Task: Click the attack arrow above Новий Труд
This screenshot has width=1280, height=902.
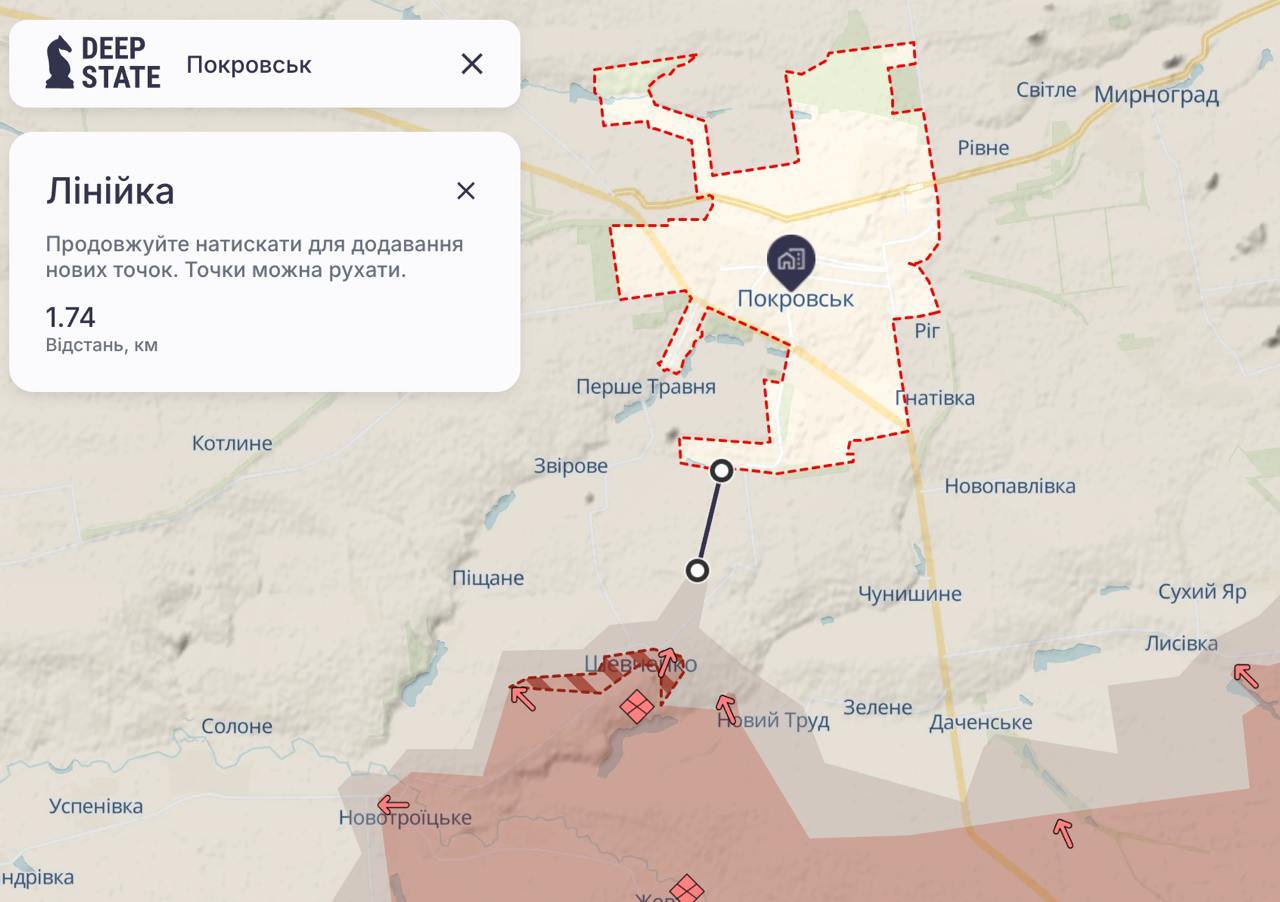Action: tap(726, 708)
